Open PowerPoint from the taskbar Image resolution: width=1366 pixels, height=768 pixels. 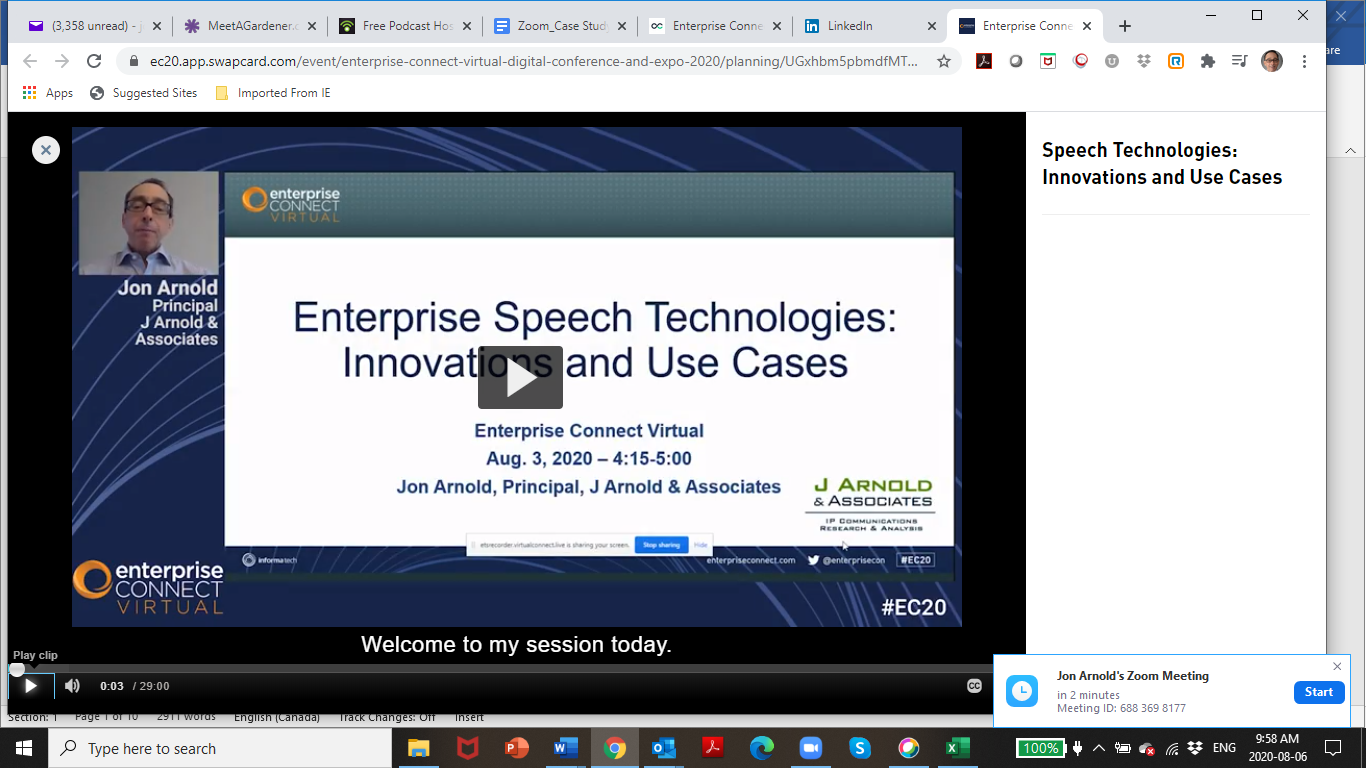click(x=516, y=748)
